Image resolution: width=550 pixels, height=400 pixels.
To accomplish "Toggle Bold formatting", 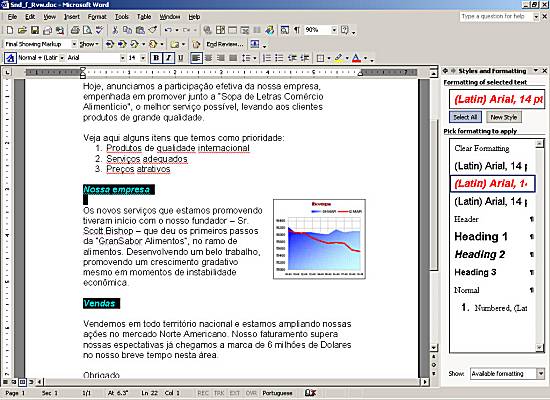I will [x=156, y=58].
